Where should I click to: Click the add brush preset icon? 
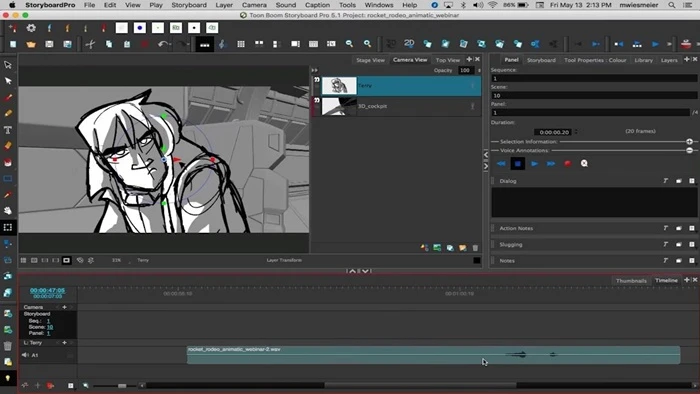pyautogui.click(x=12, y=28)
